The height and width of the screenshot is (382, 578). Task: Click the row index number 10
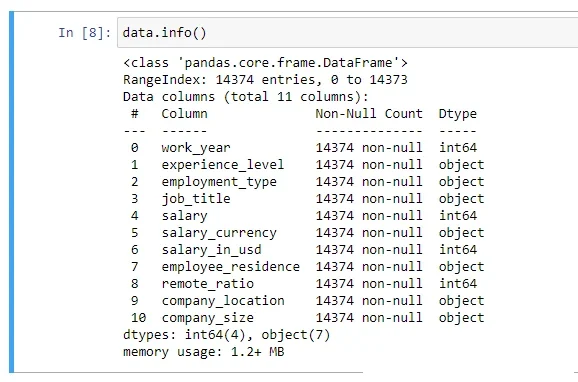click(x=139, y=317)
